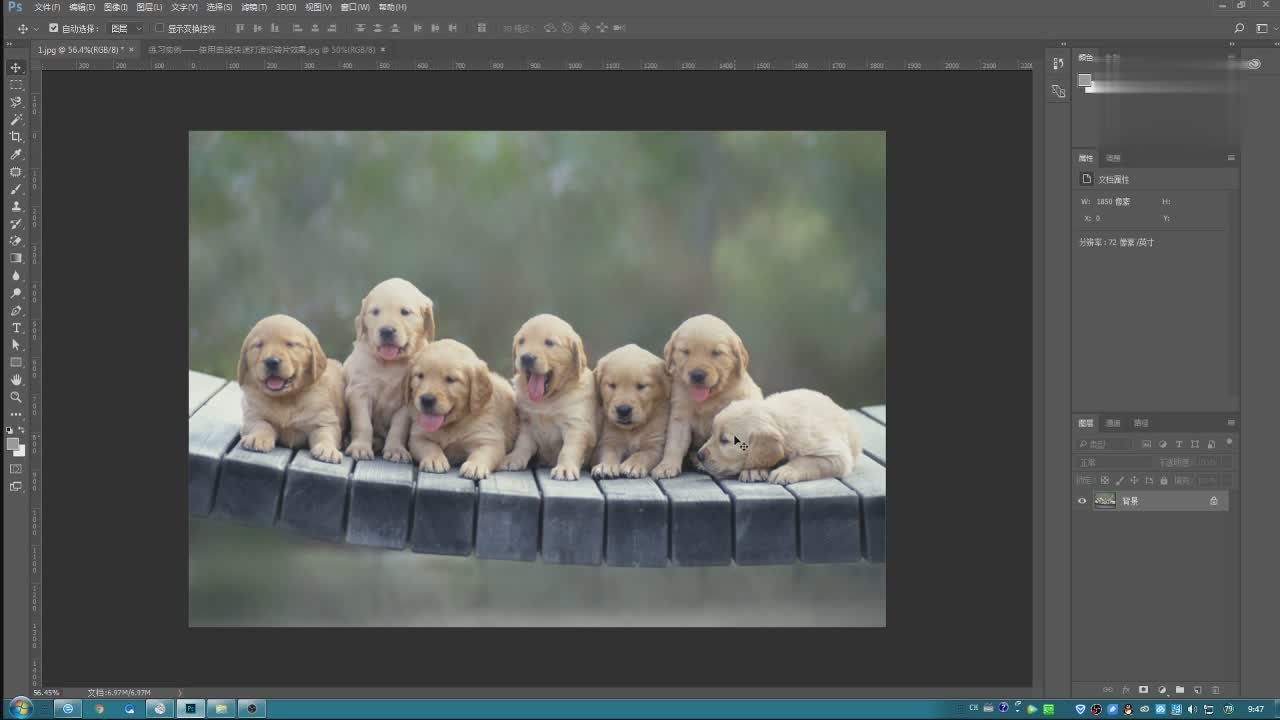Open the 图像(I) menu
1280x720 pixels.
[116, 7]
